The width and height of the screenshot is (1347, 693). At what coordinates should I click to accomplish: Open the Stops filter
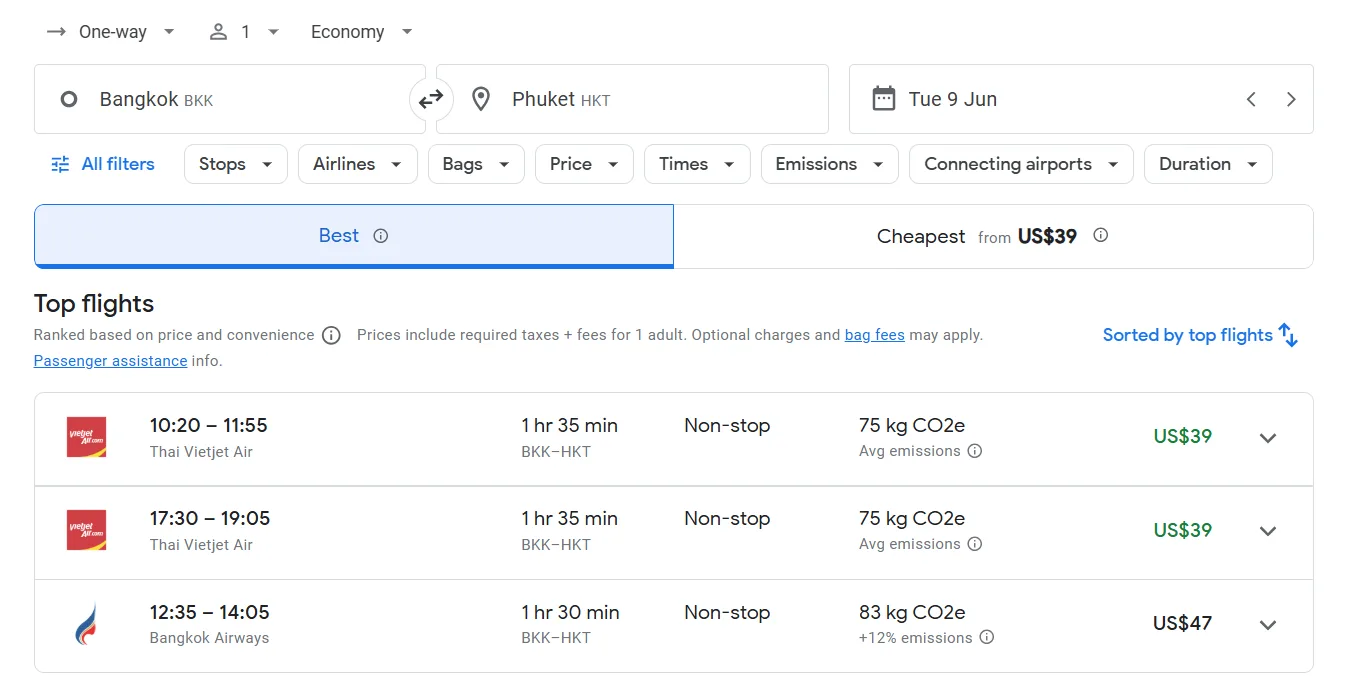click(235, 164)
